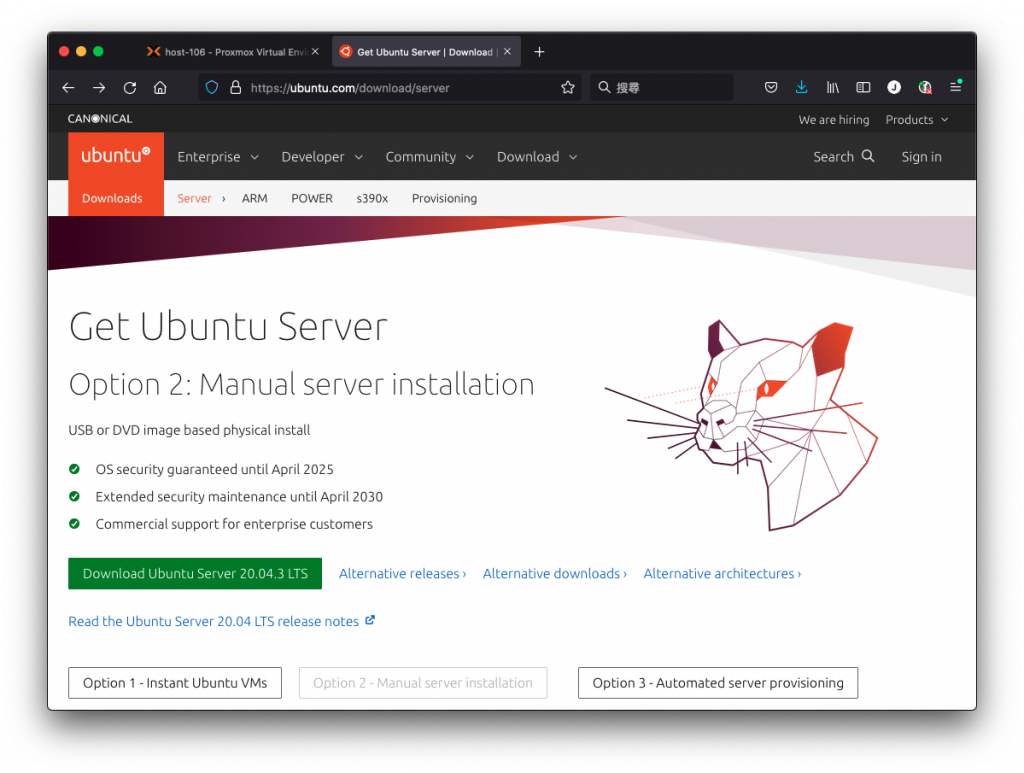Click the padlock site security icon
1024x773 pixels.
coord(236,87)
